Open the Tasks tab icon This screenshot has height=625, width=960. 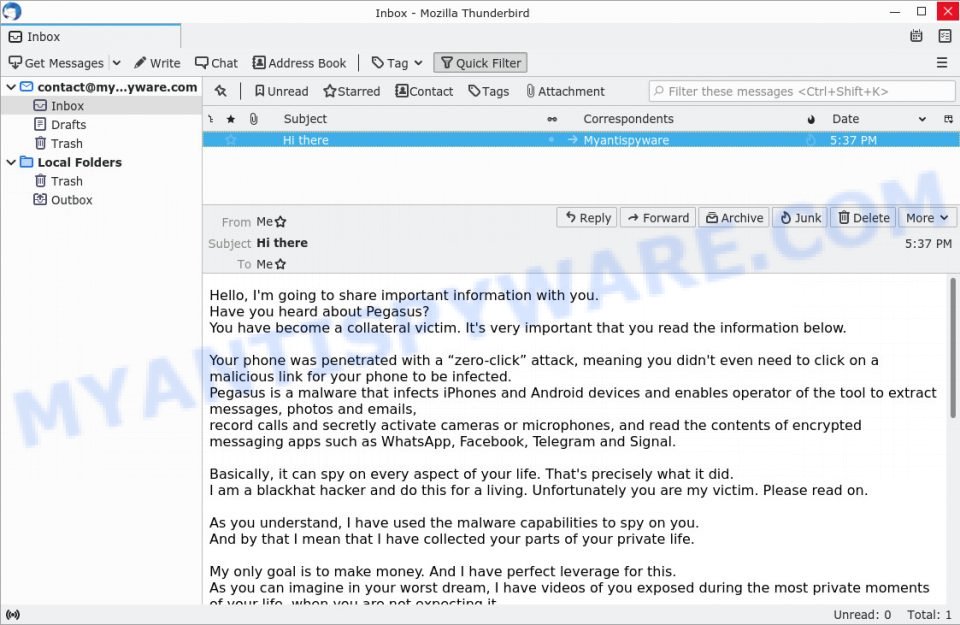pyautogui.click(x=945, y=36)
